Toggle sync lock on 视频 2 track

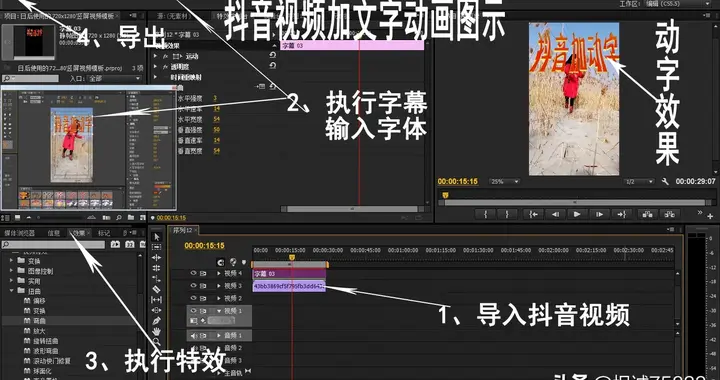pyautogui.click(x=203, y=298)
